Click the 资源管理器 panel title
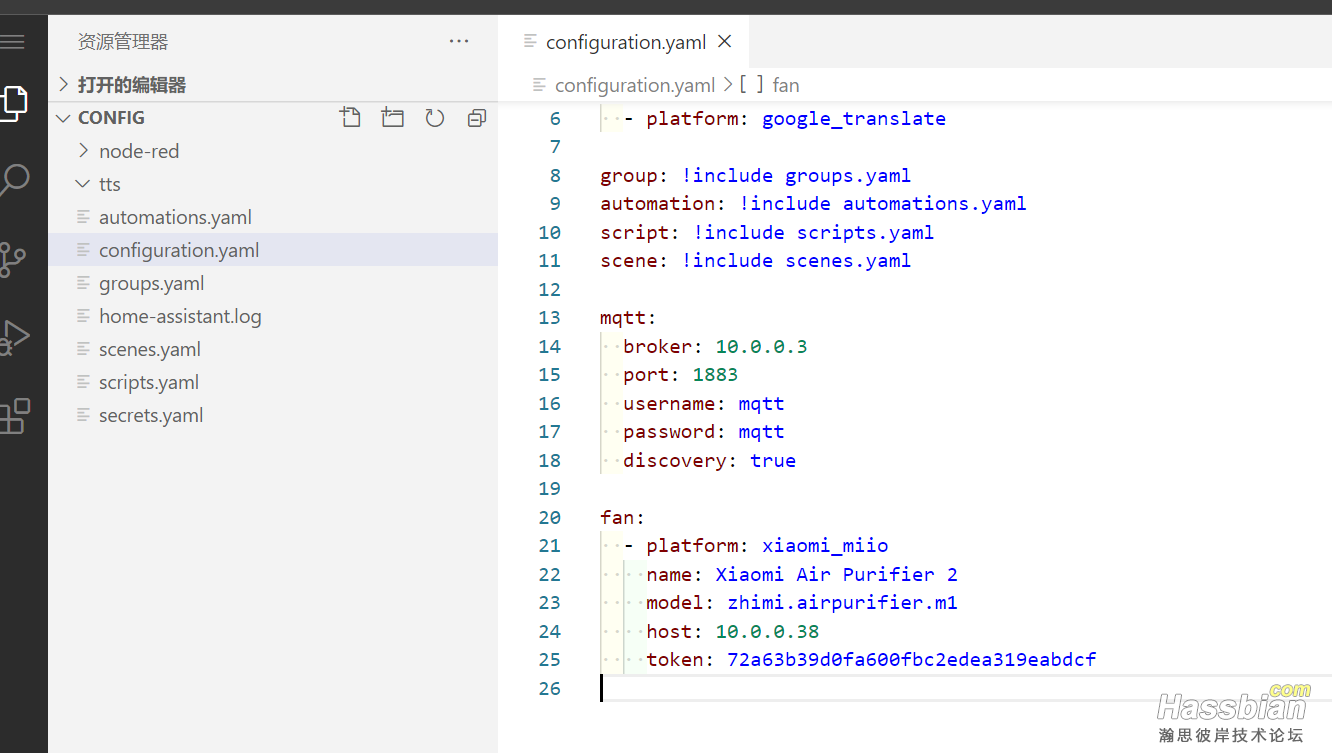 (x=123, y=42)
